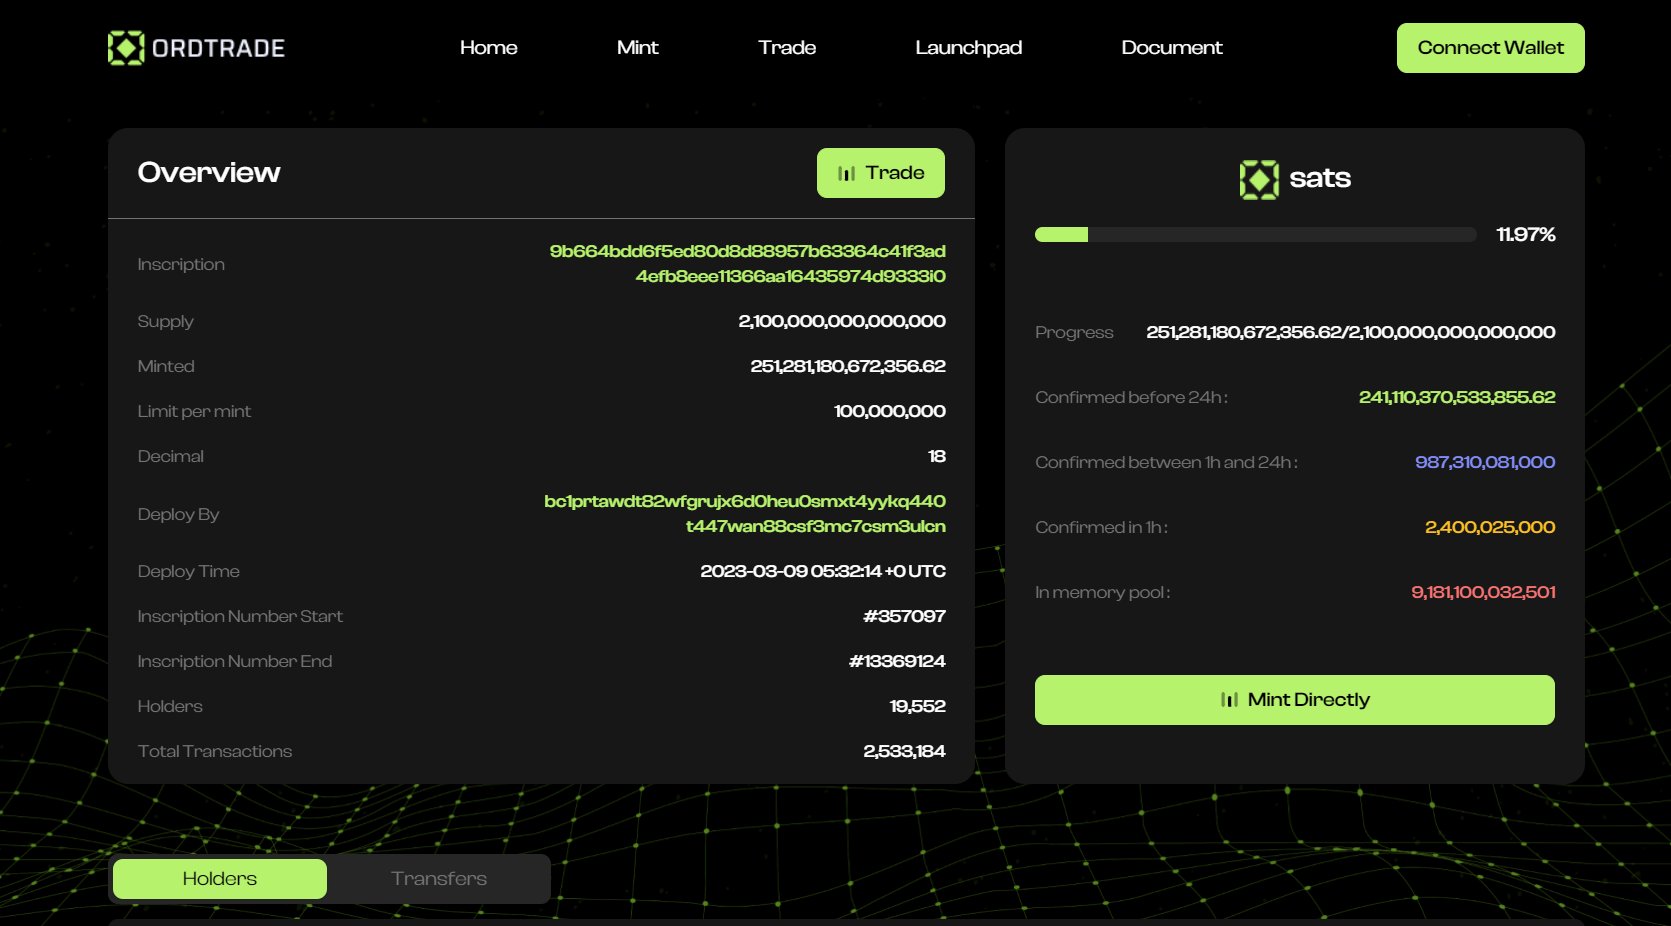This screenshot has height=926, width=1671.
Task: Click the sats mint progress bar
Action: (1256, 235)
